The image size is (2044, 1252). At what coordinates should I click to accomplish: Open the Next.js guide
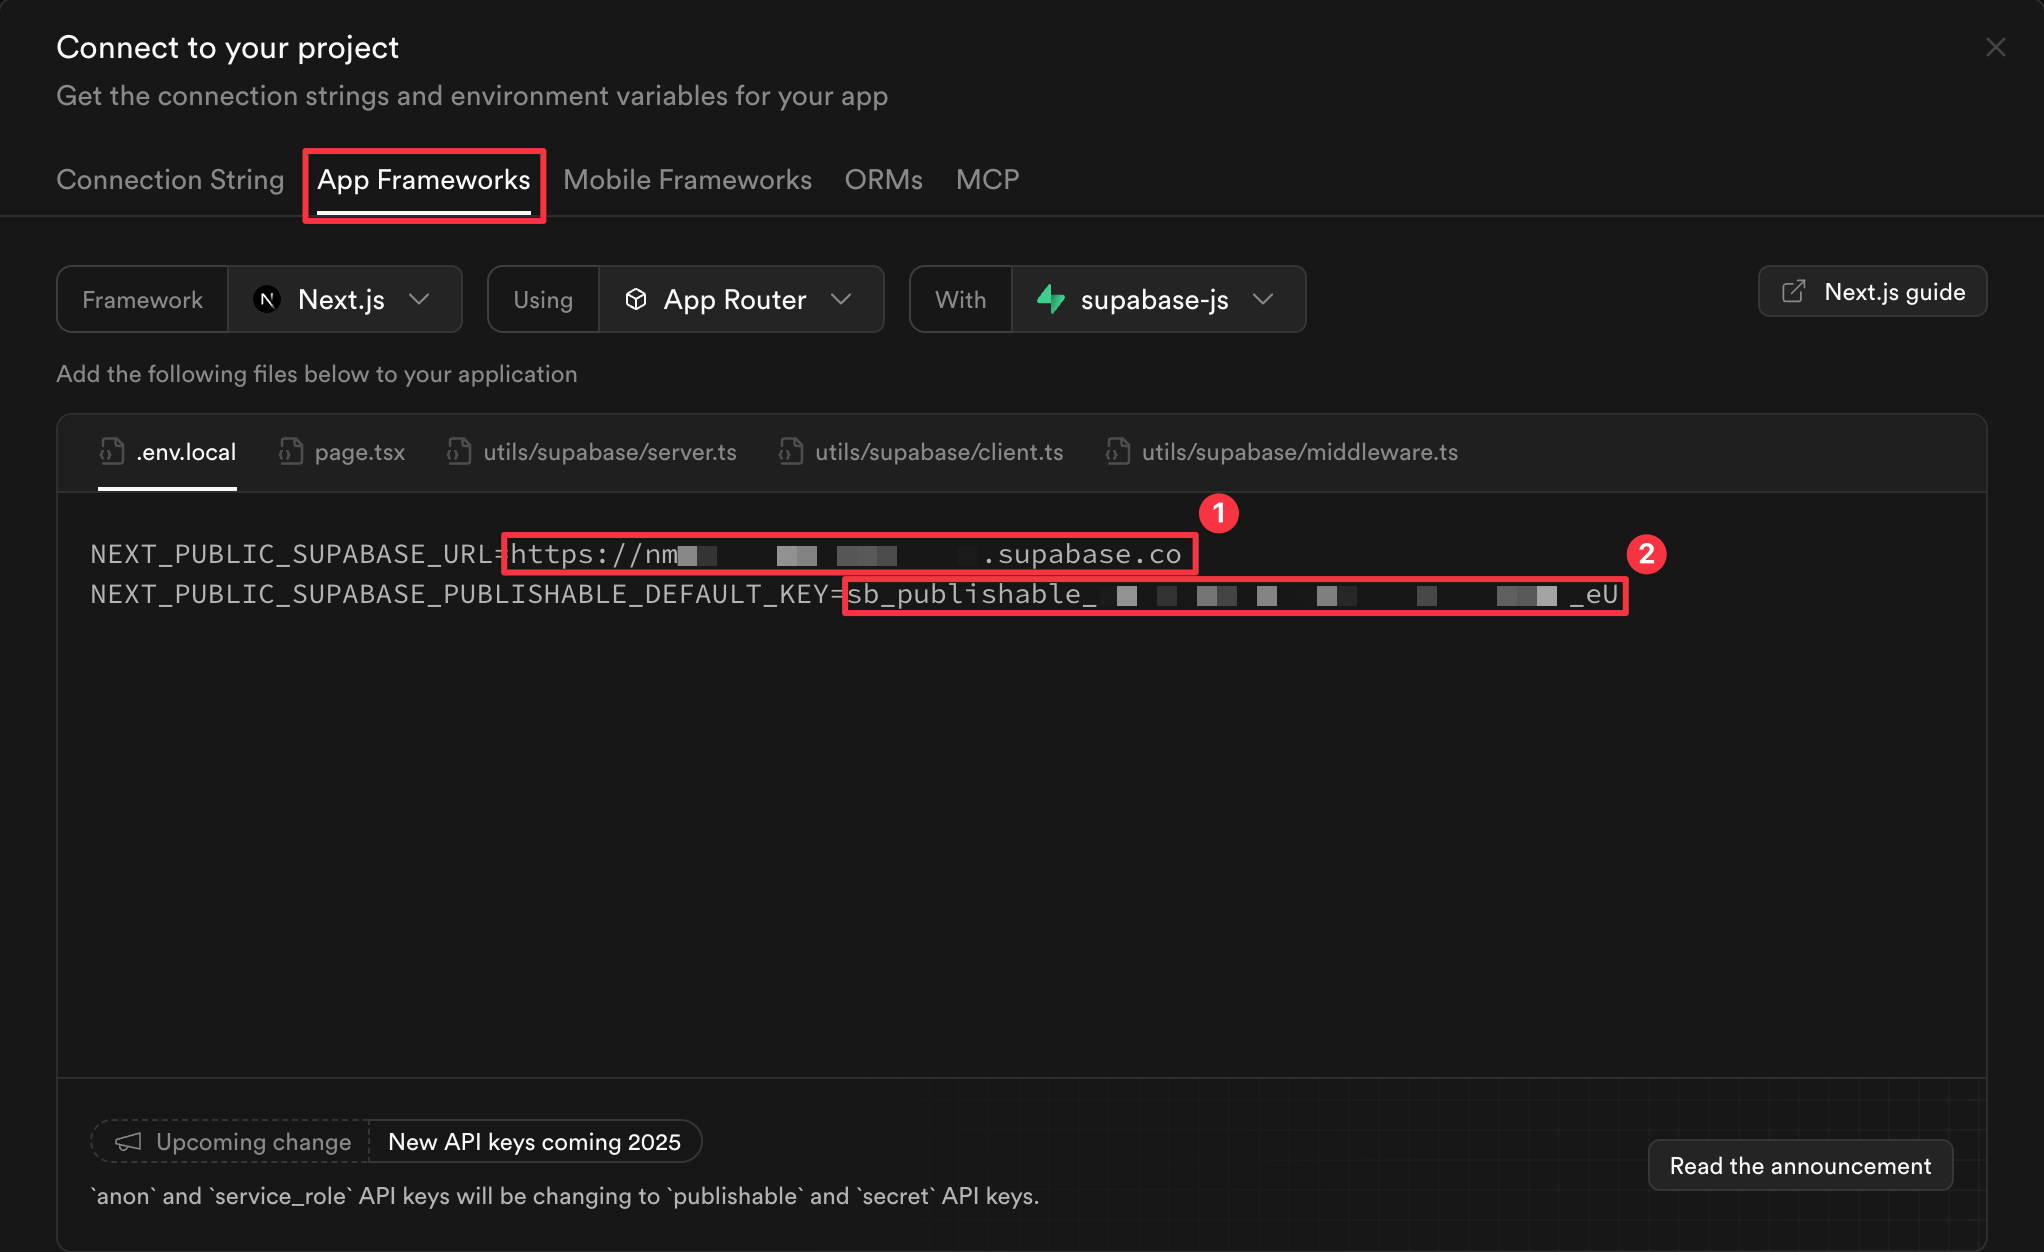point(1872,291)
